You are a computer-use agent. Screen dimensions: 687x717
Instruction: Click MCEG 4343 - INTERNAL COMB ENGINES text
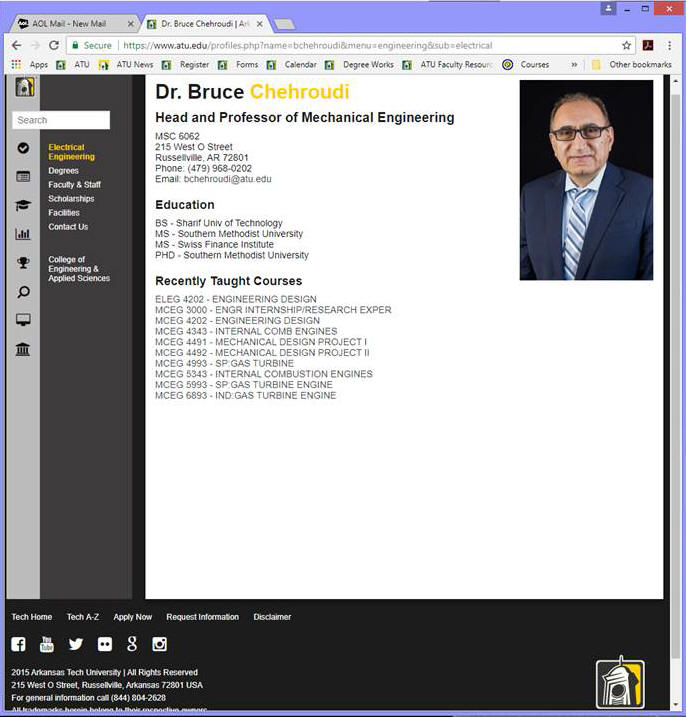[246, 331]
